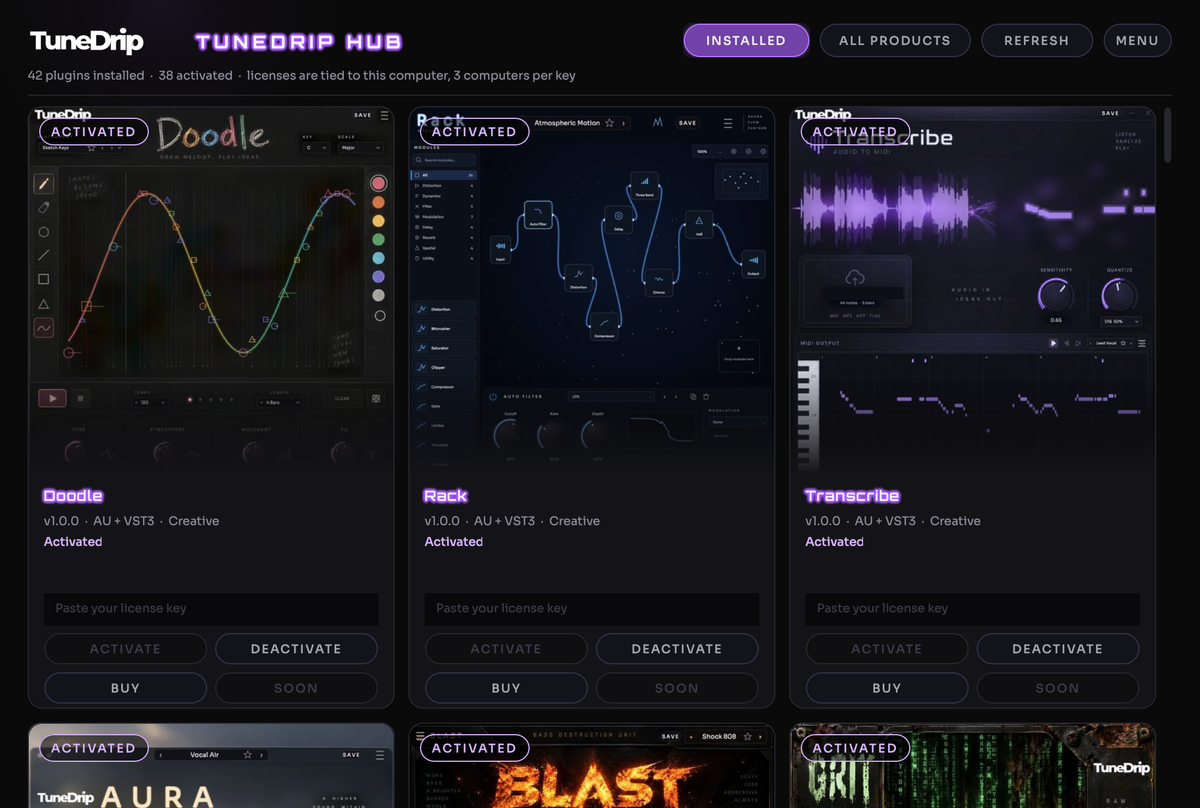Pick the circle shape tool in Doodle

tap(43, 232)
